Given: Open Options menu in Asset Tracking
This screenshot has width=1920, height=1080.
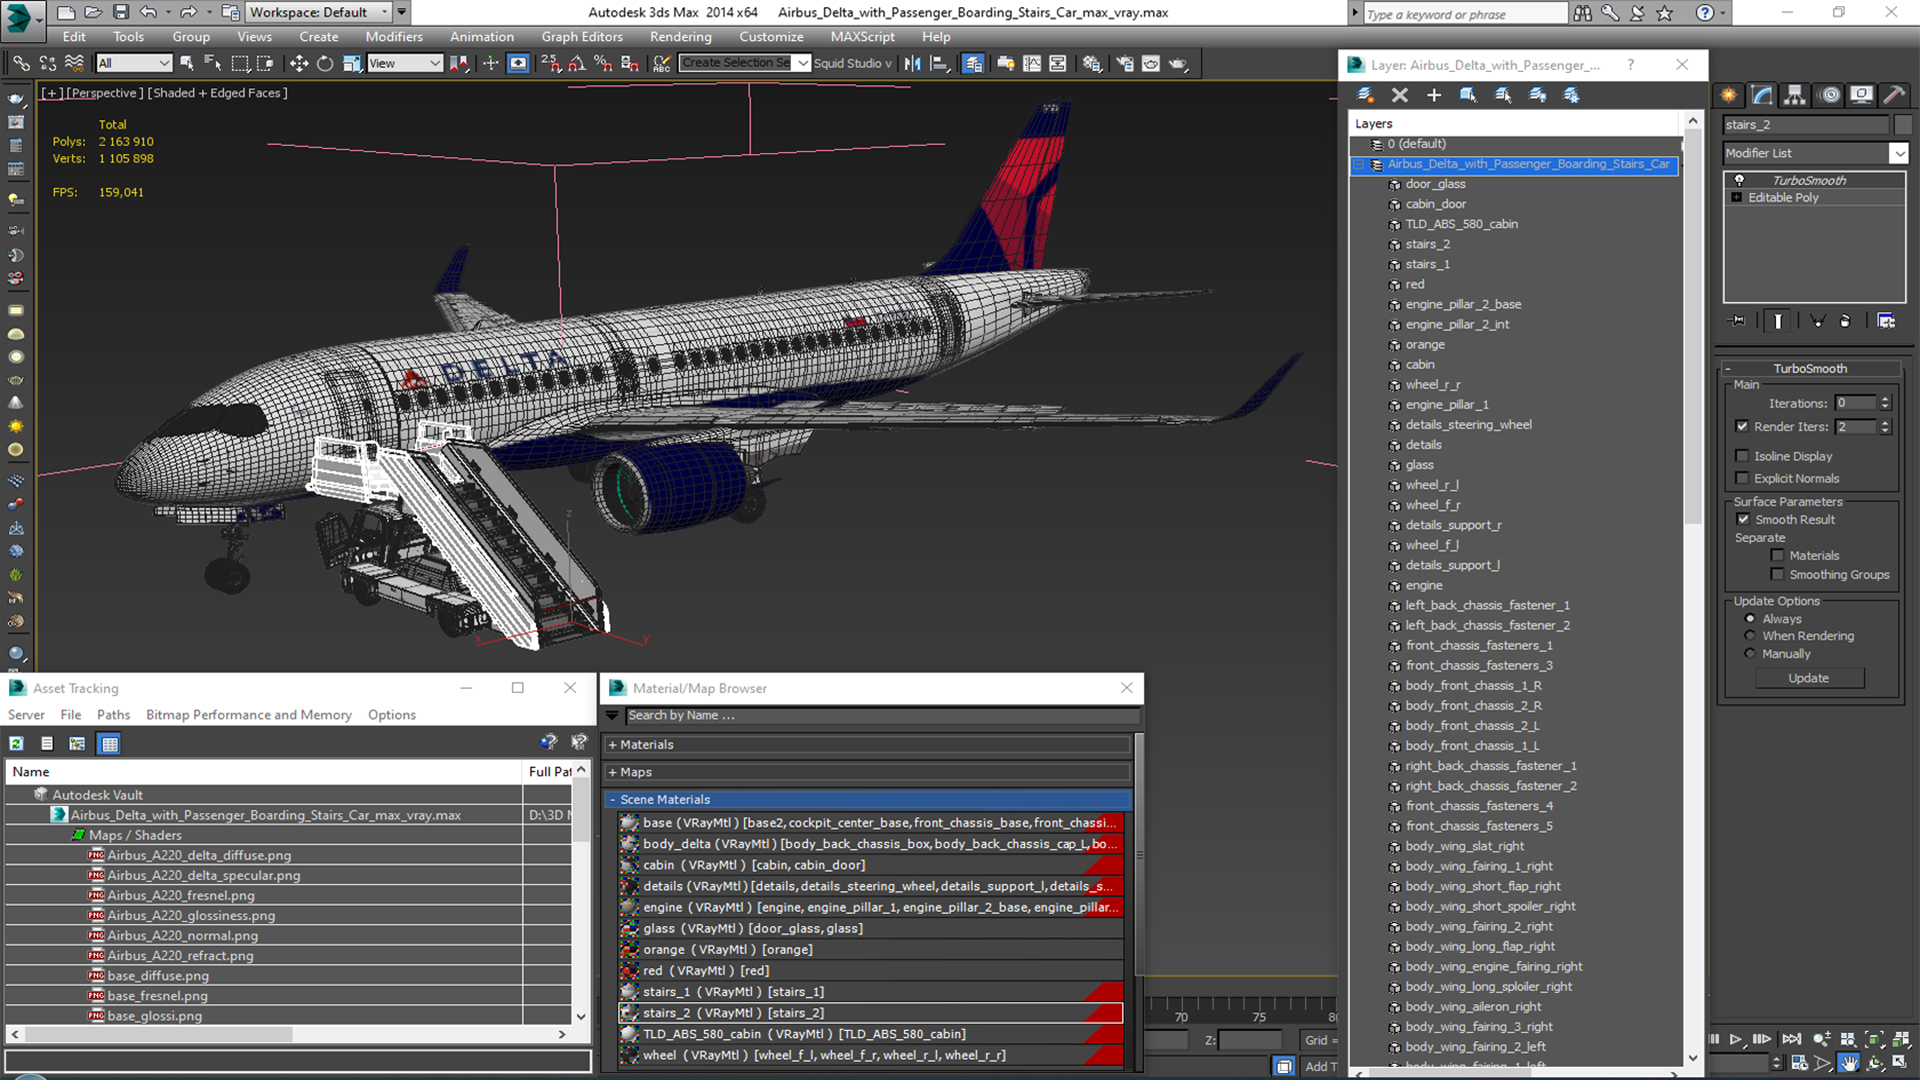Looking at the screenshot, I should pyautogui.click(x=391, y=715).
